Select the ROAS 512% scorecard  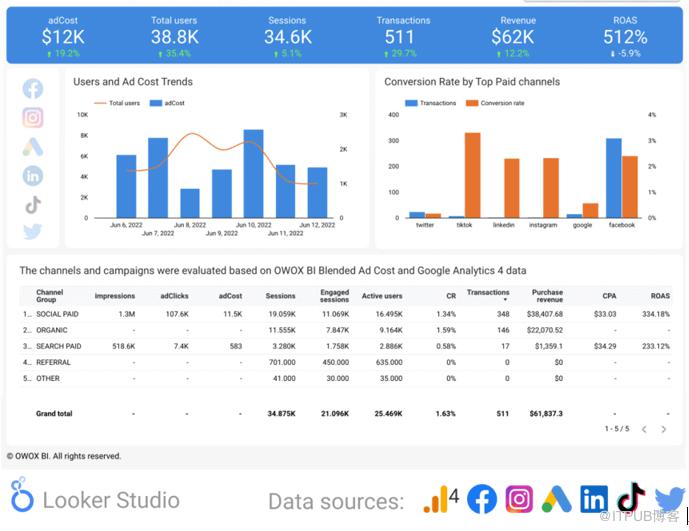(x=625, y=37)
